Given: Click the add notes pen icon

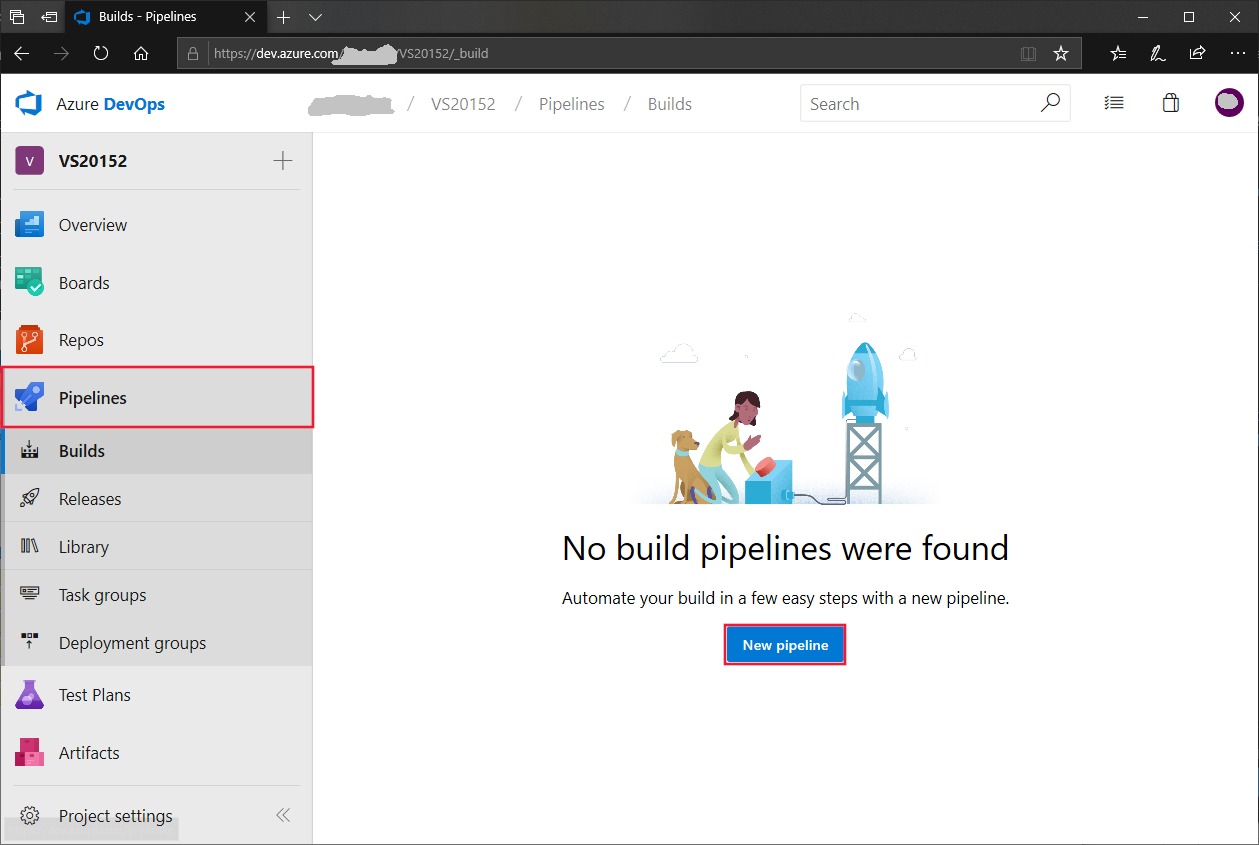Looking at the screenshot, I should click(1158, 53).
